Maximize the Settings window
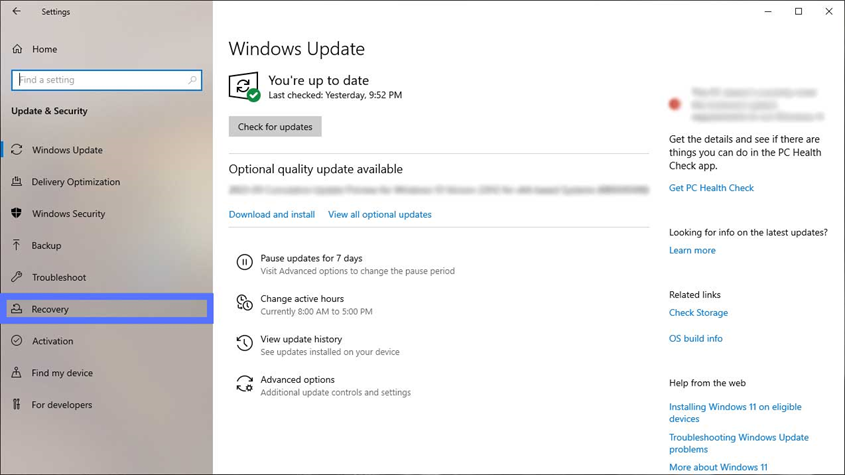This screenshot has width=845, height=475. coord(799,11)
